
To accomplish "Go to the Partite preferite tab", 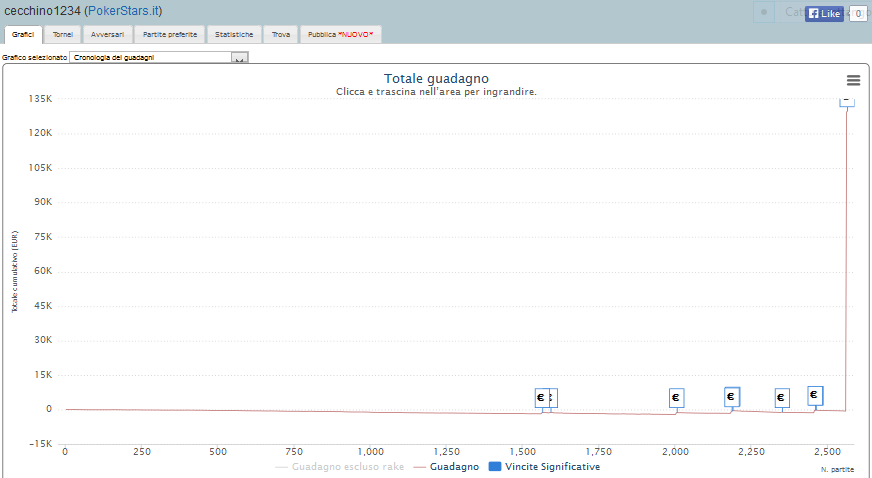I will [x=170, y=34].
